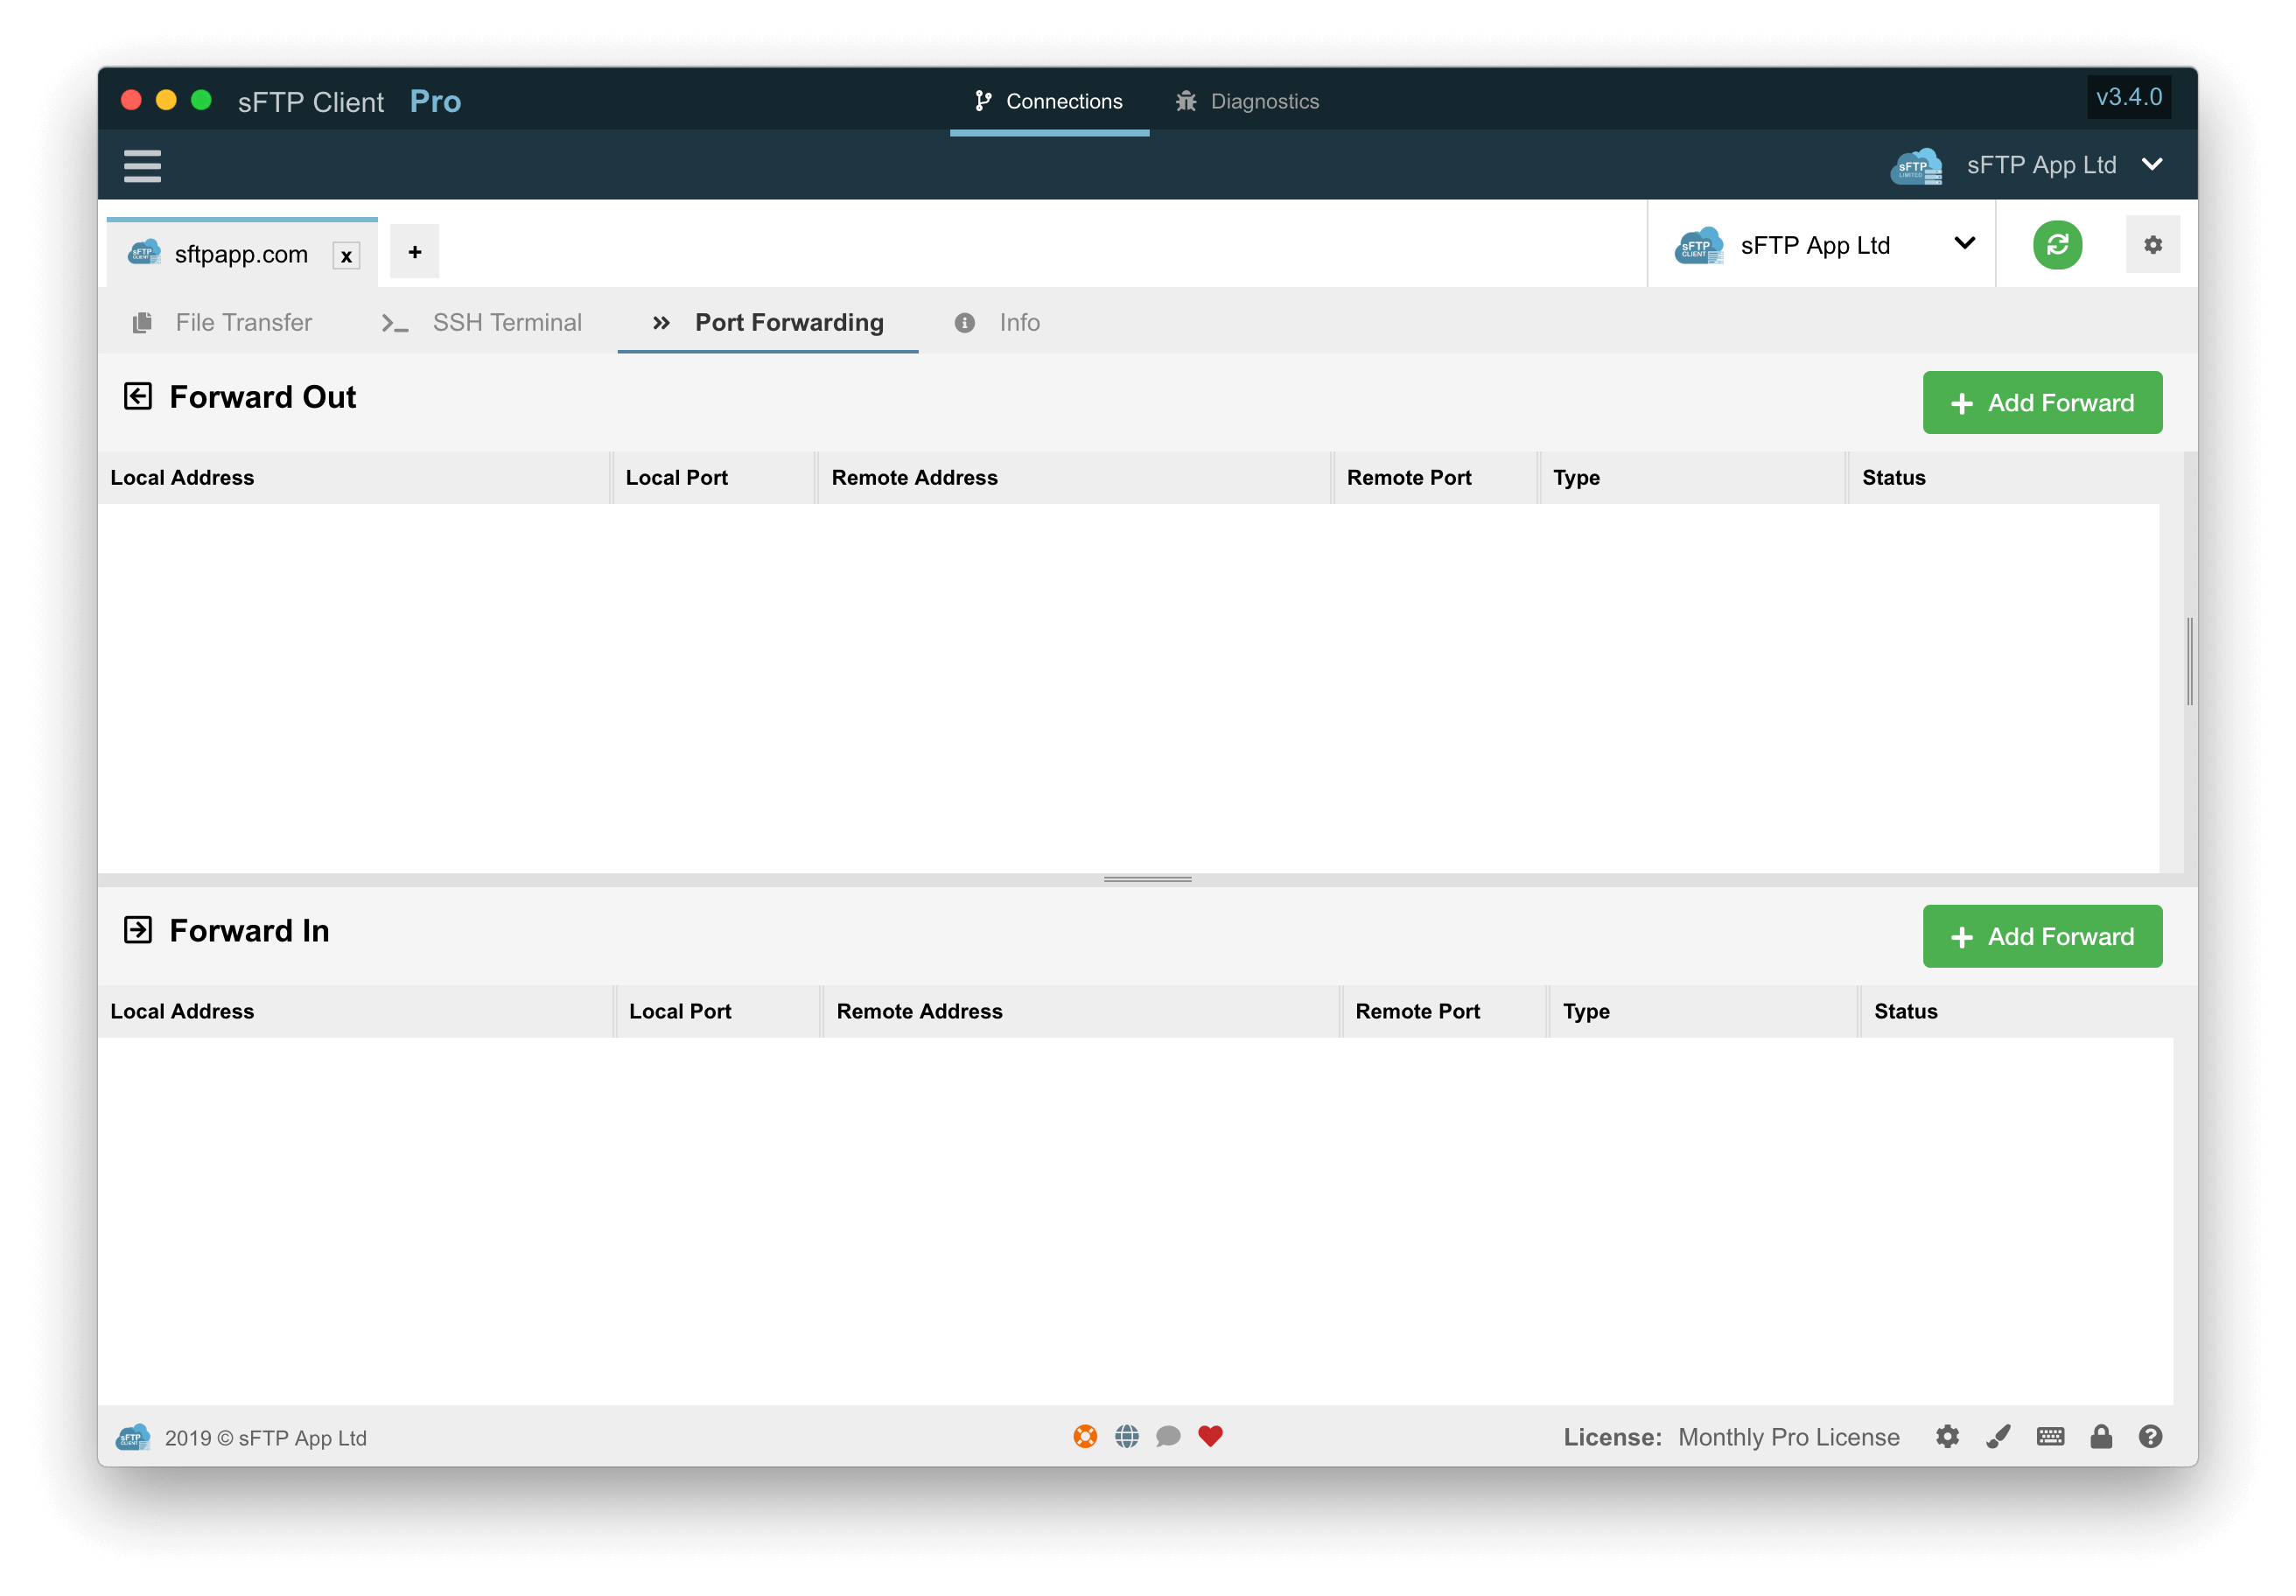Open the hamburger menu
Viewport: 2296px width, 1596px height.
tap(142, 165)
